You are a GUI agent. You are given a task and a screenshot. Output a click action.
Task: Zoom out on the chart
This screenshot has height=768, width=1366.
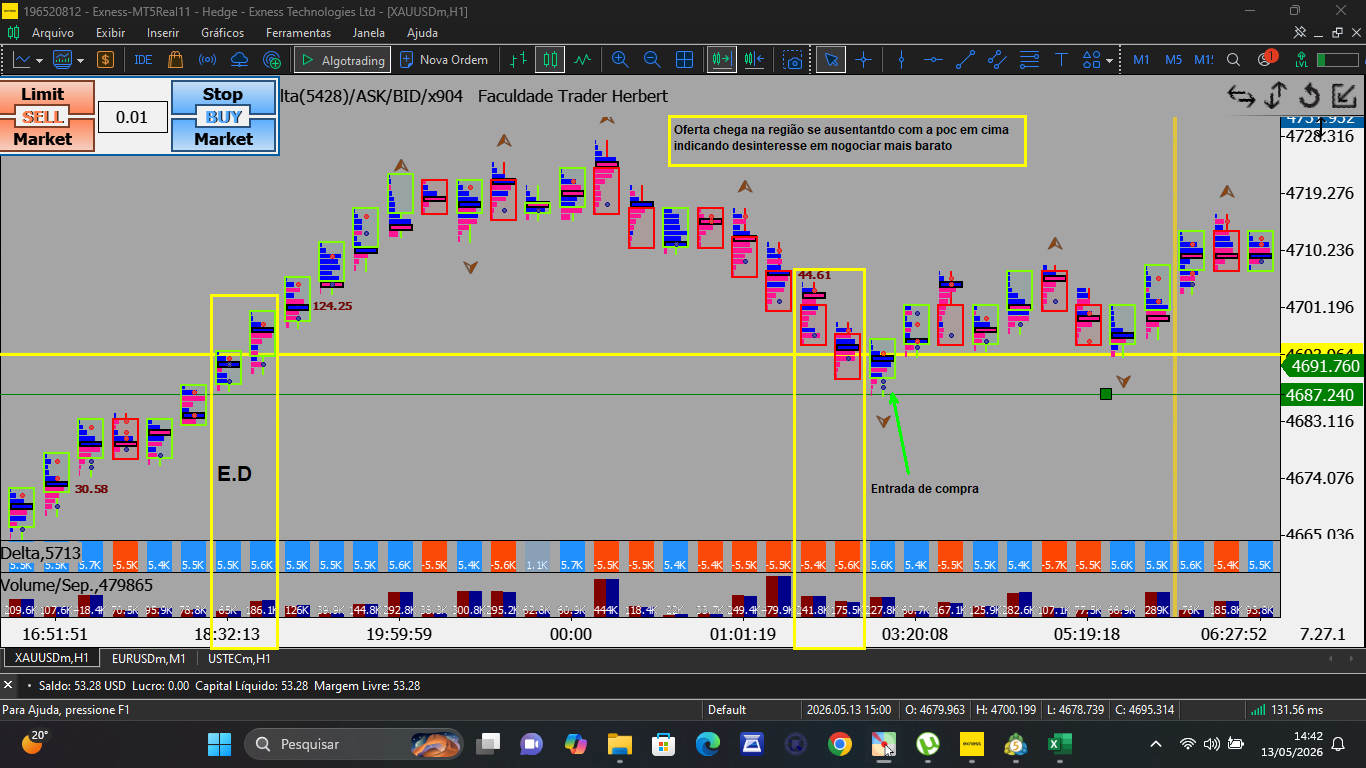tap(652, 60)
